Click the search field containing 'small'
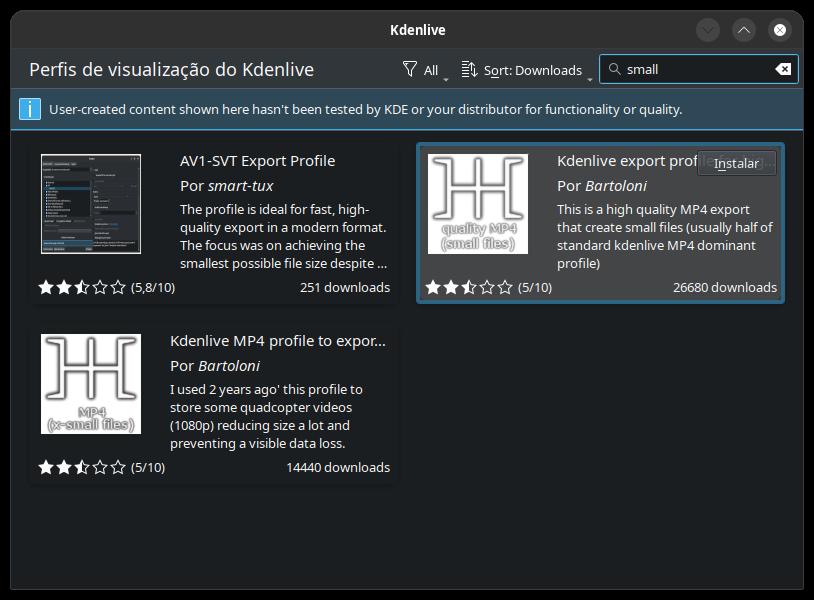The width and height of the screenshot is (814, 600). 699,69
